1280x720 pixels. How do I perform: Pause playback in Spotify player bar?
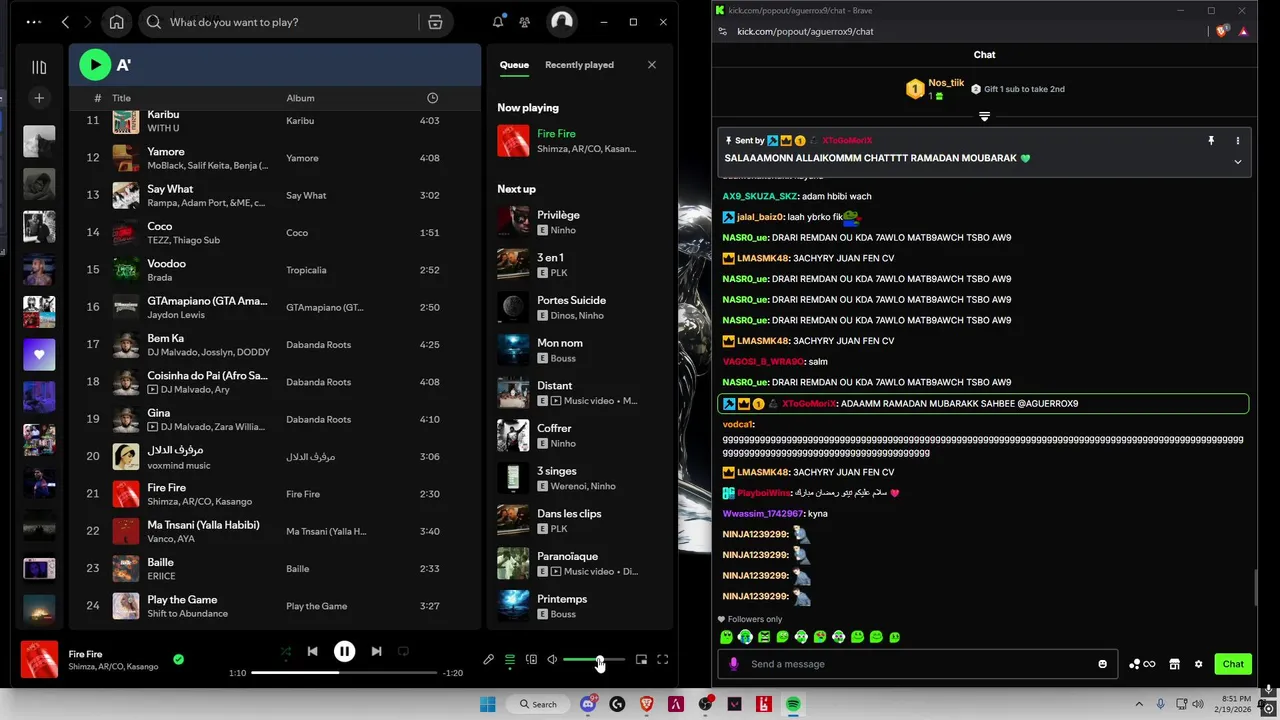[344, 651]
